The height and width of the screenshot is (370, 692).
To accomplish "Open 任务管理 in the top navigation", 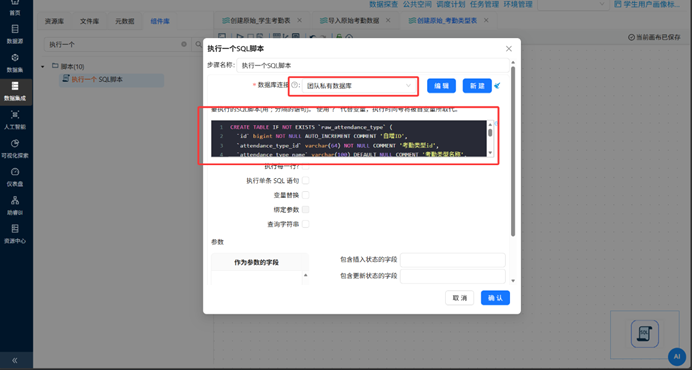I will [484, 4].
